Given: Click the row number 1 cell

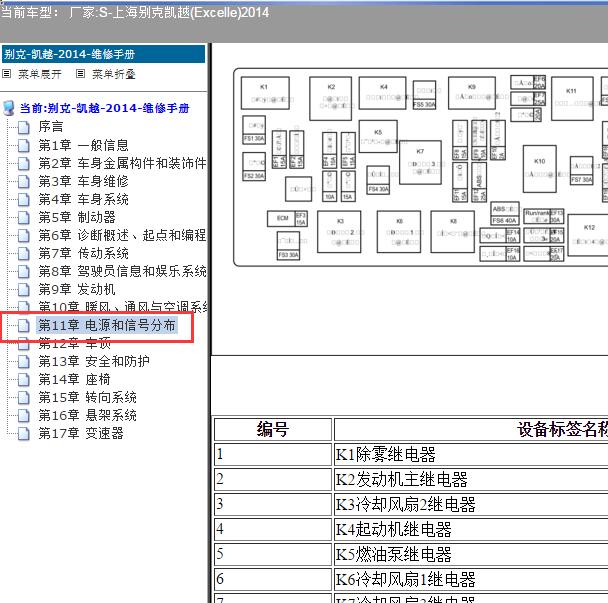Looking at the screenshot, I should (273, 454).
